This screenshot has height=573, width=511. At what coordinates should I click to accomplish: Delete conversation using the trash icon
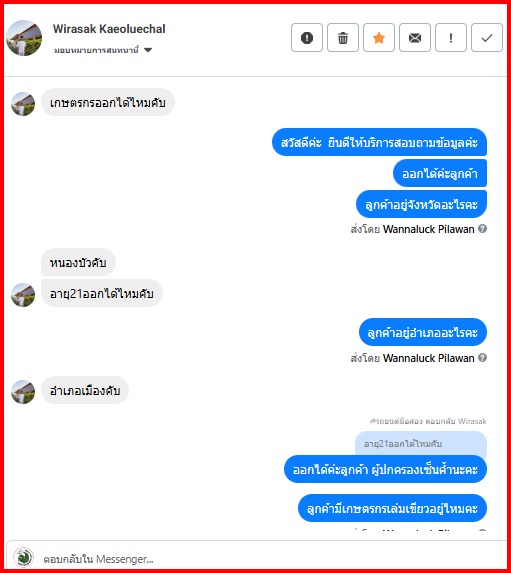[342, 38]
